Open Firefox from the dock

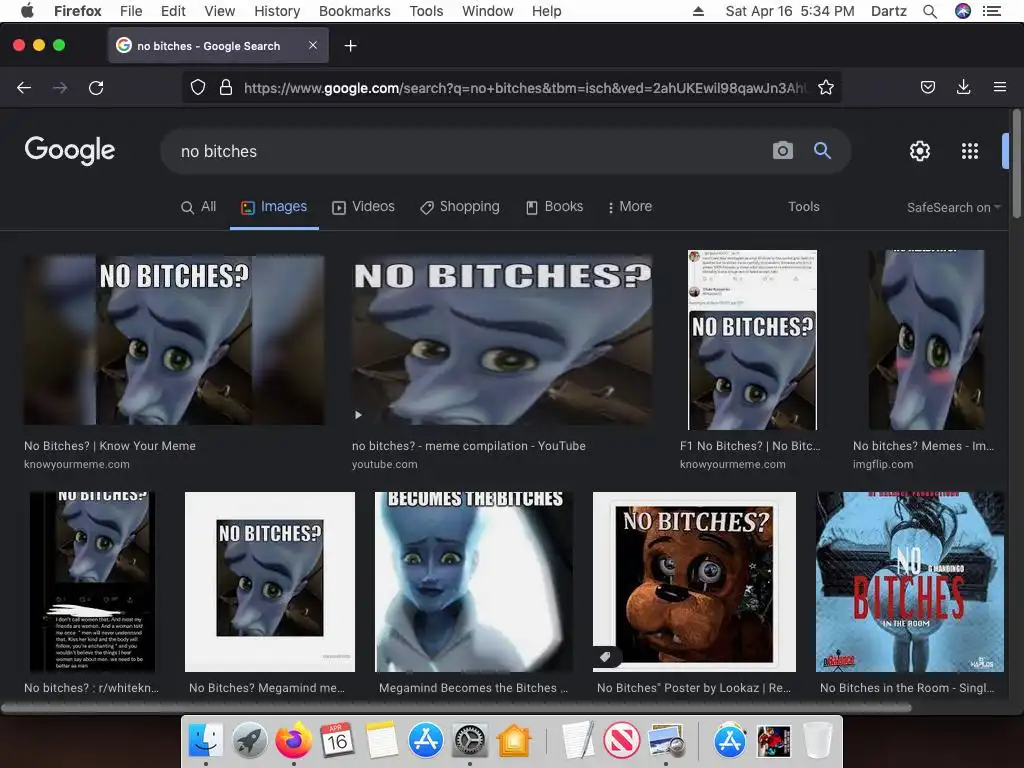coord(293,741)
